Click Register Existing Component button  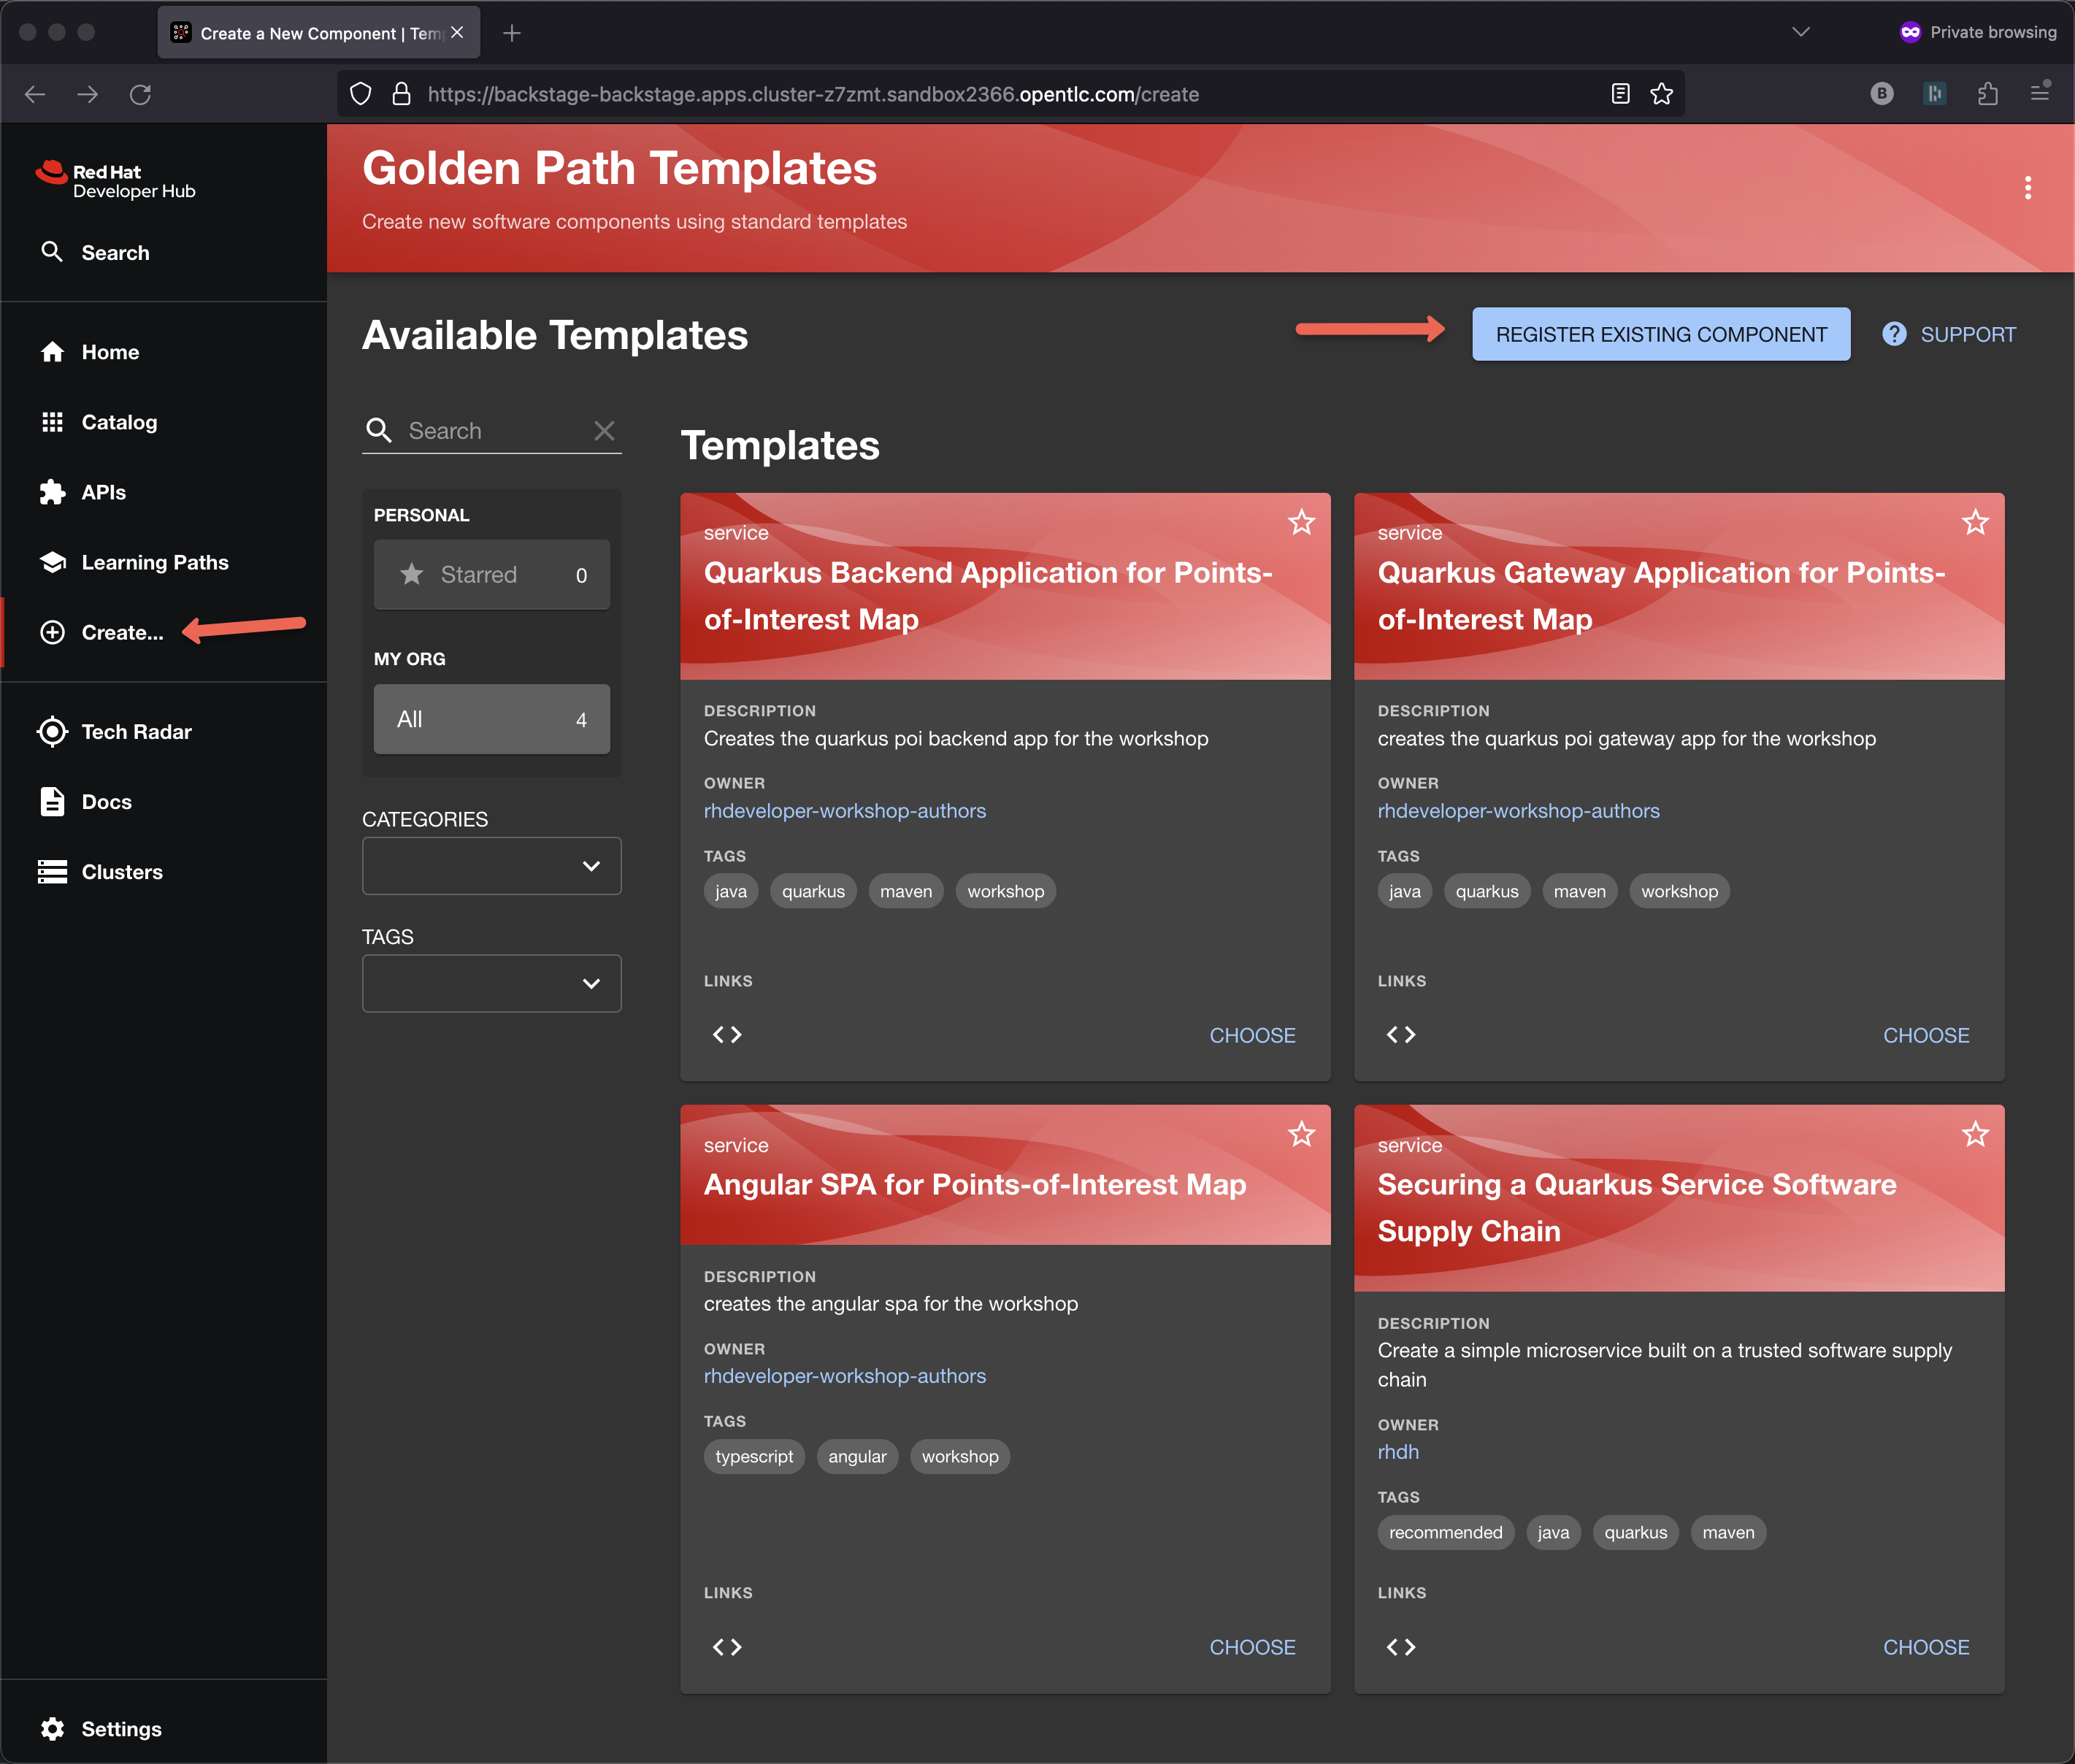1660,334
